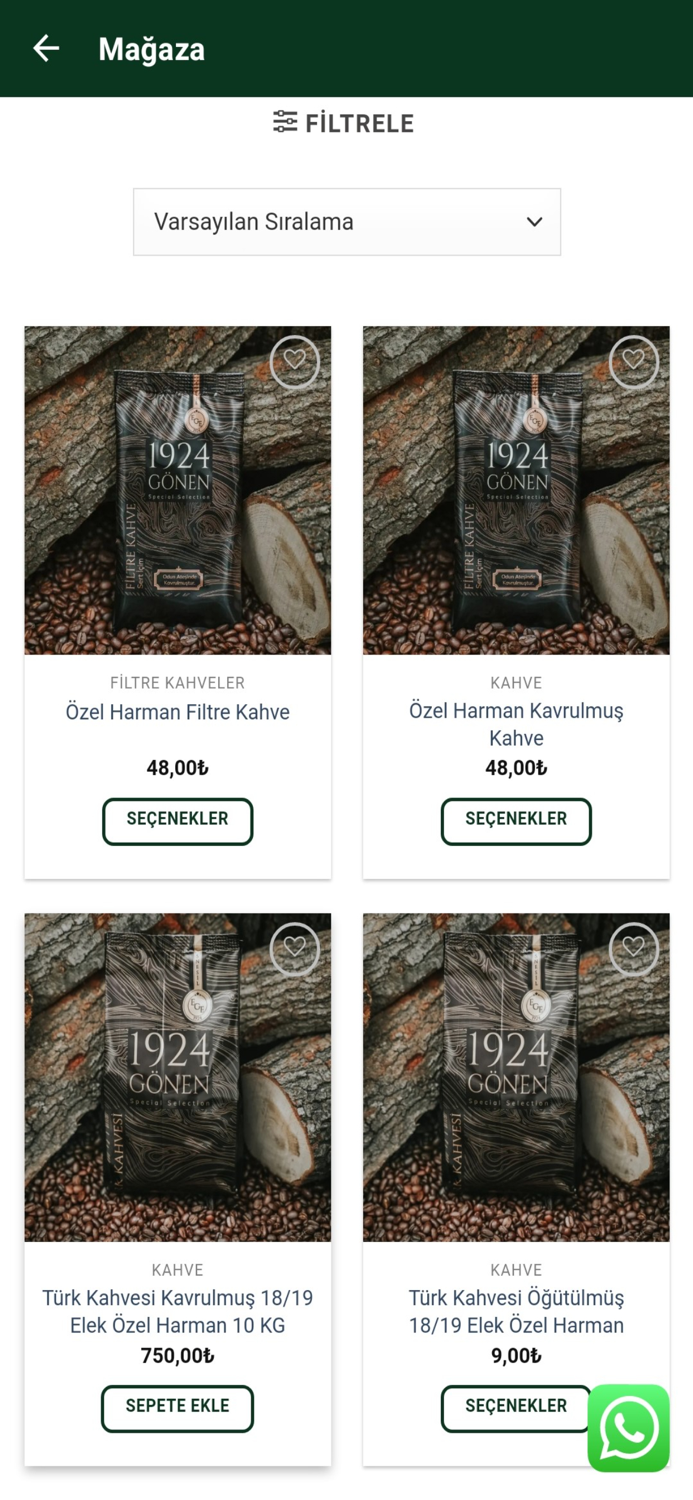Open the Varsayılan Sıralama sorting dropdown
Viewport: 693px width, 1500px height.
click(347, 222)
